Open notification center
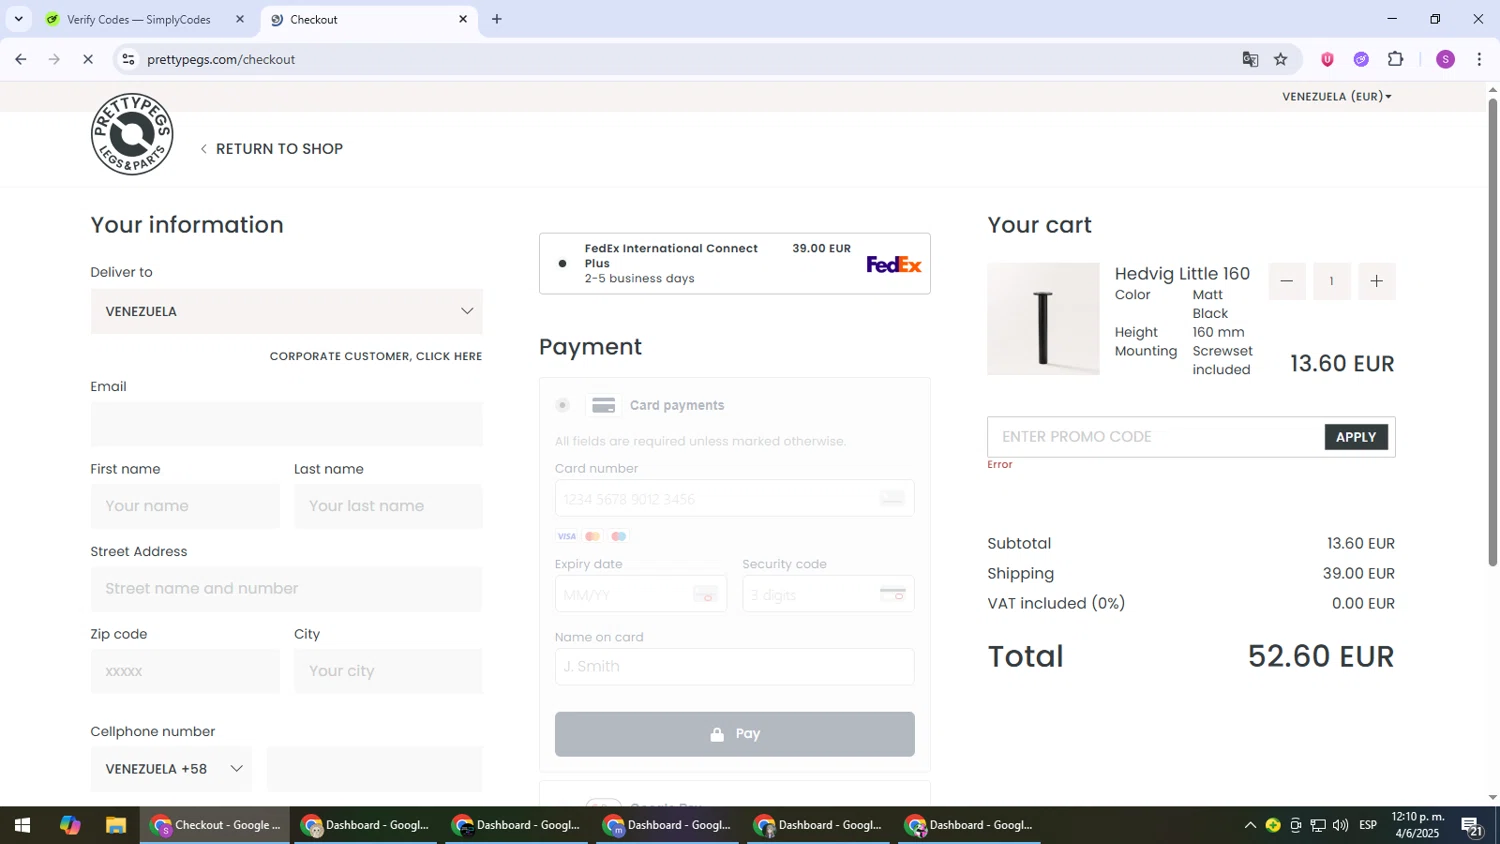 click(x=1472, y=826)
